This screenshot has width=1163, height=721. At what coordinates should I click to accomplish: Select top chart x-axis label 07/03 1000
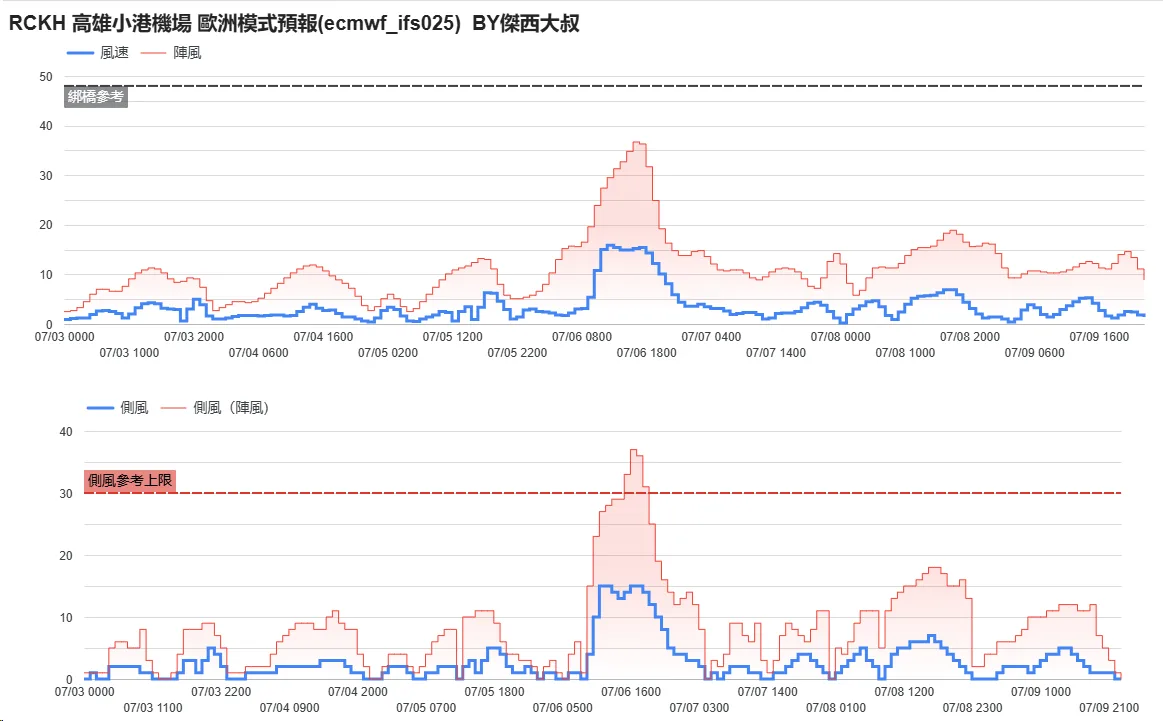click(x=129, y=353)
